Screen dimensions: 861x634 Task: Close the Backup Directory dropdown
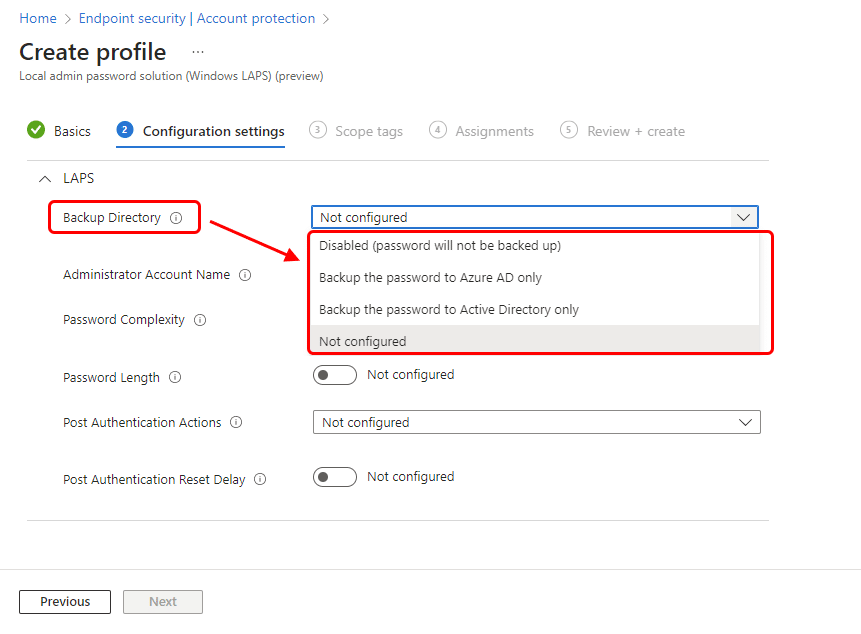[x=743, y=217]
